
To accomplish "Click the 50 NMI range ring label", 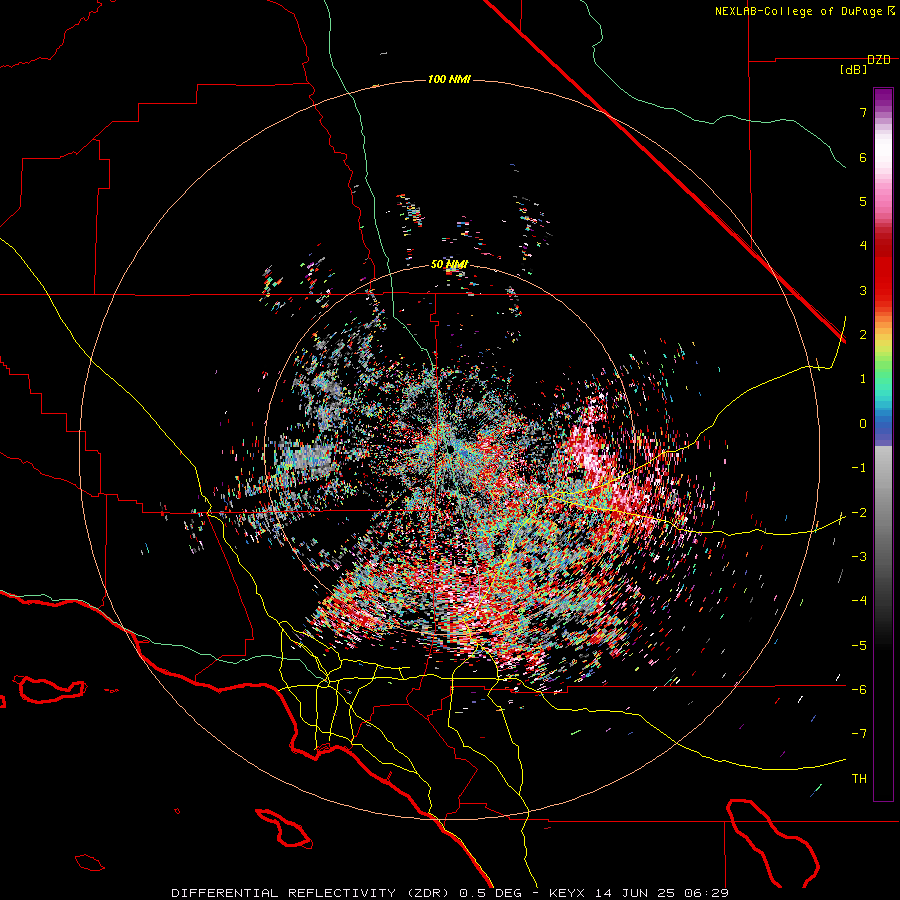I will [x=449, y=265].
